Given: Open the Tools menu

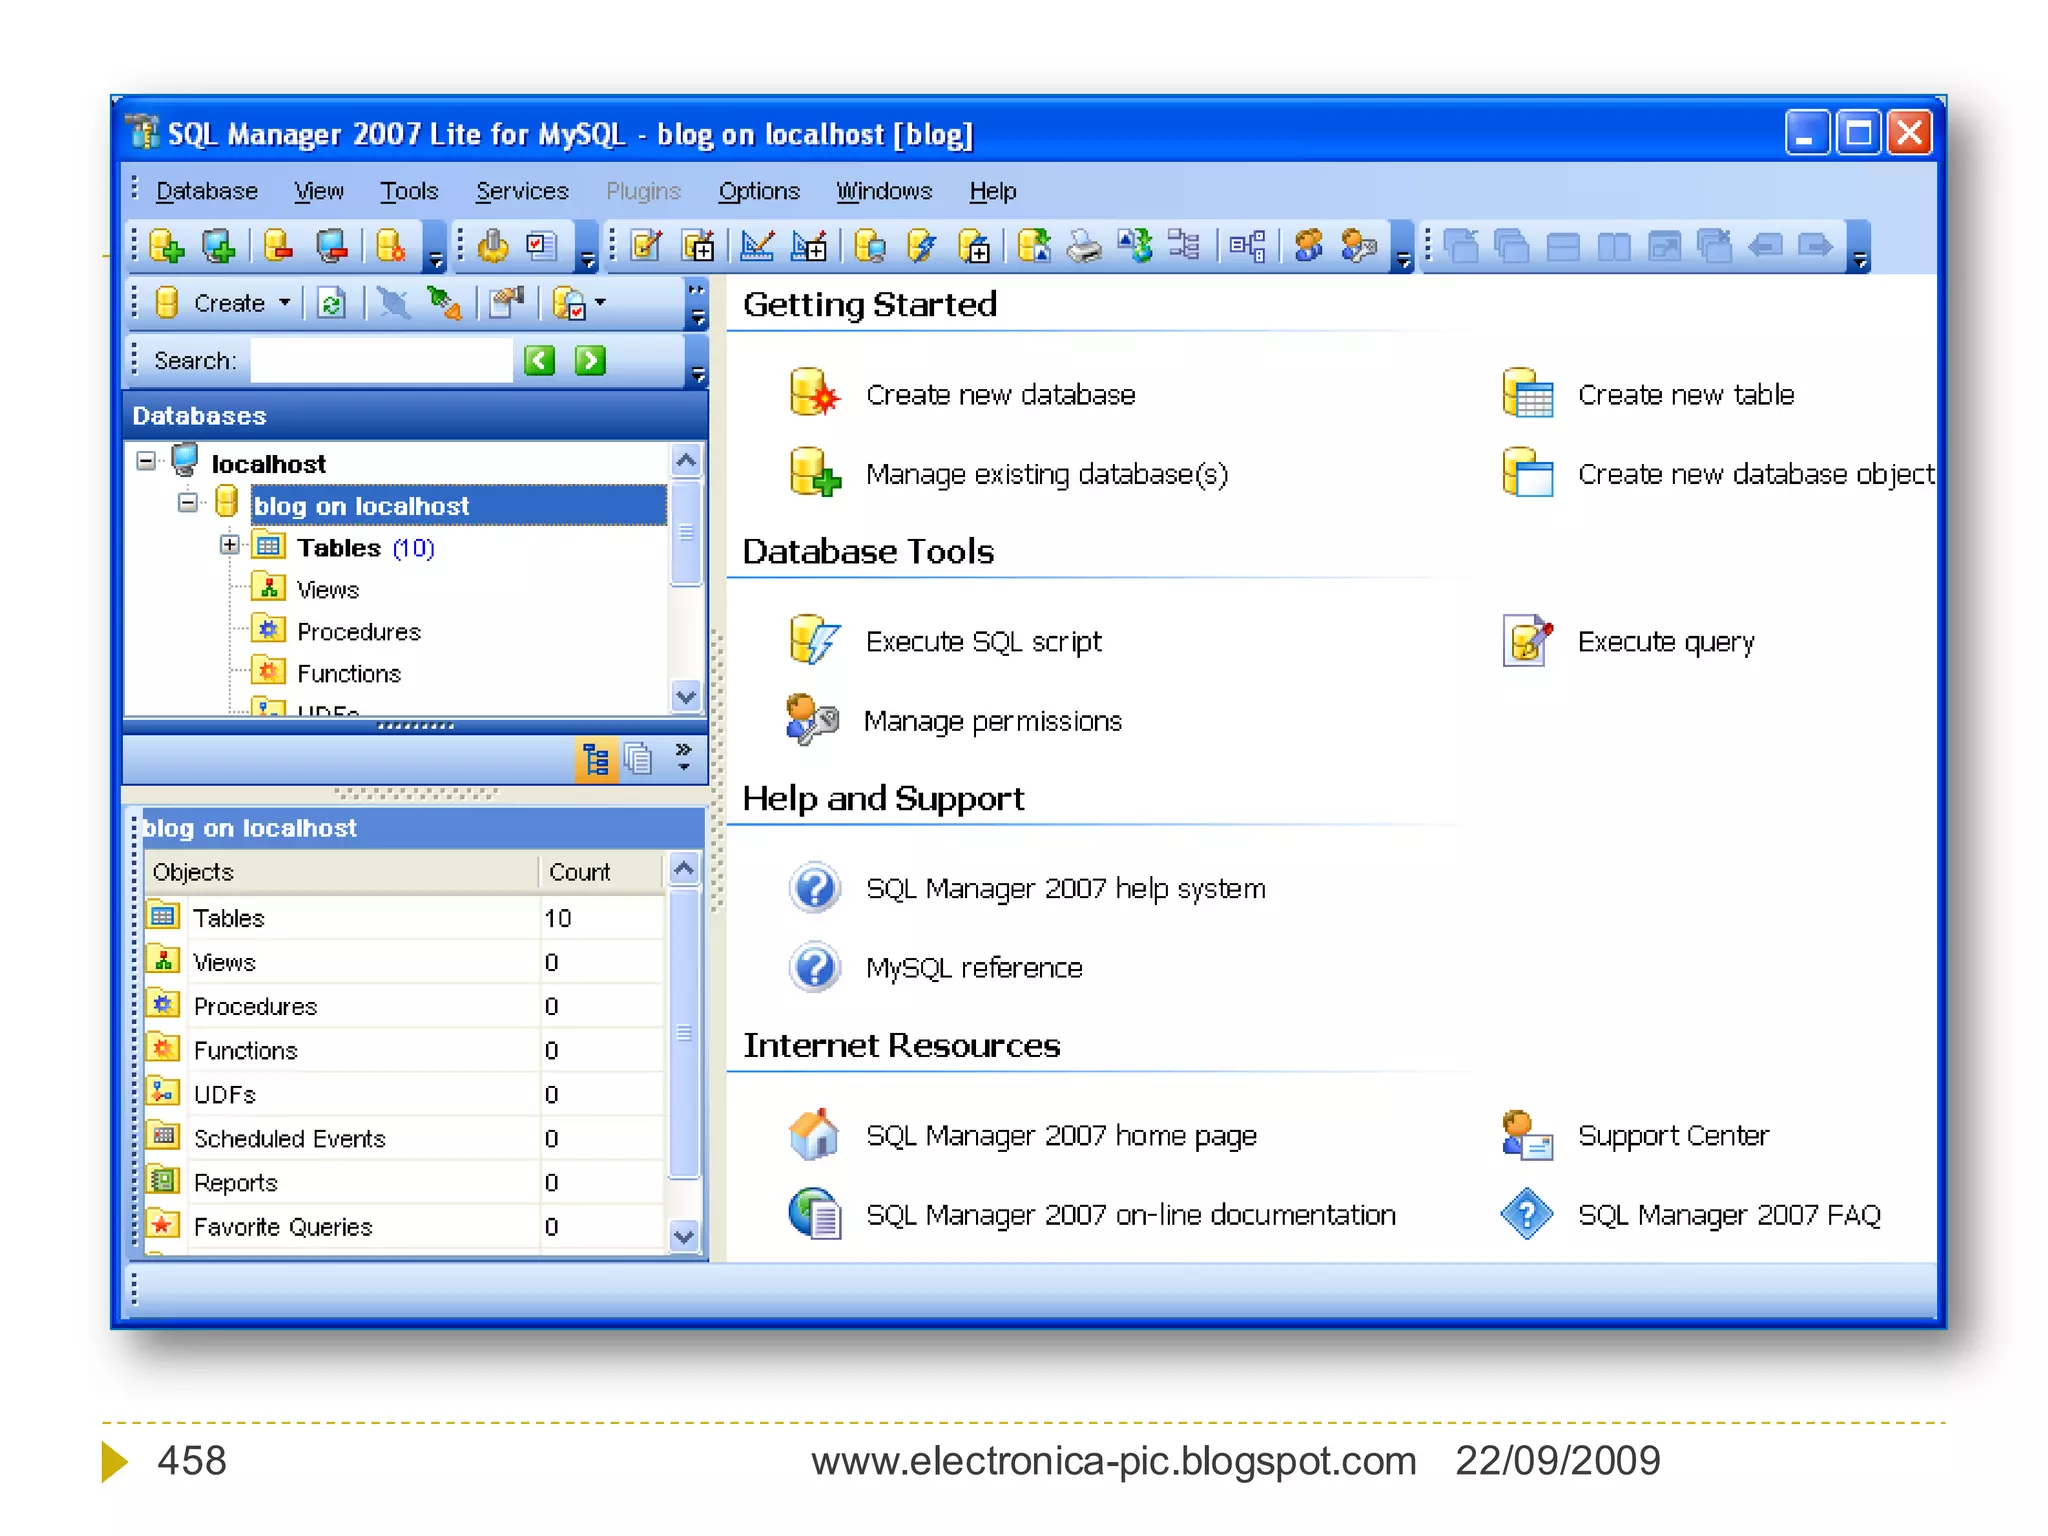Looking at the screenshot, I should 408,191.
